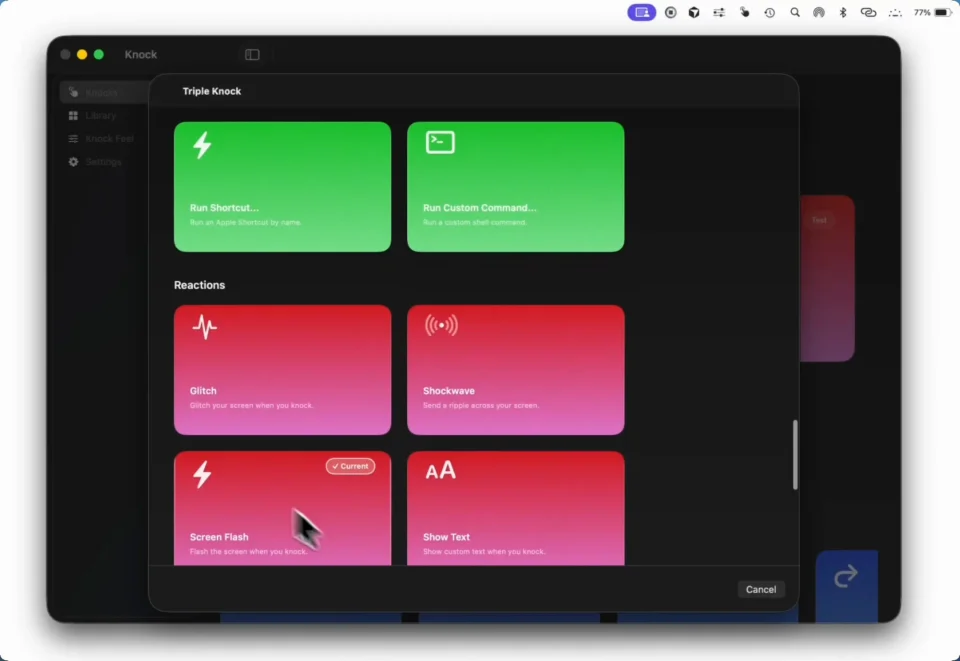Image resolution: width=960 pixels, height=661 pixels.
Task: Click the "Triple Knock" sheet title
Action: point(212,91)
